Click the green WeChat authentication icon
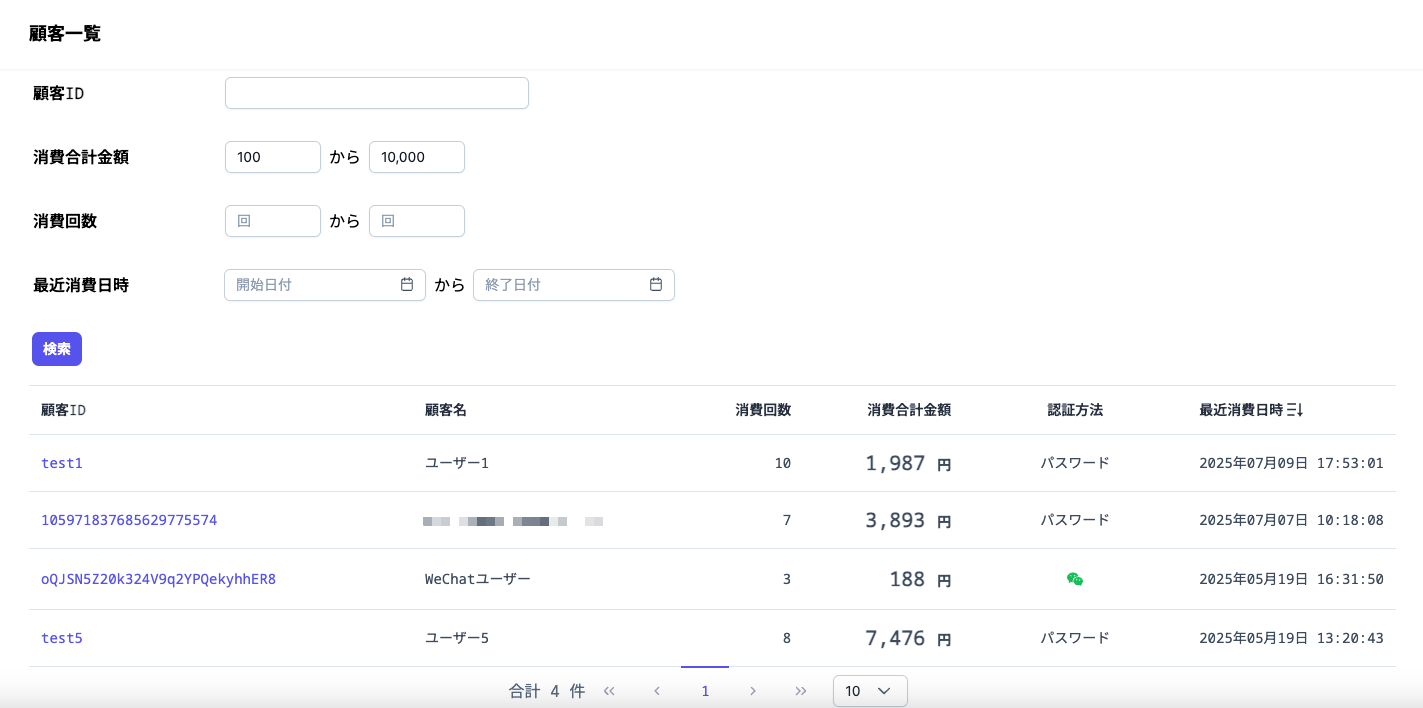Viewport: 1423px width, 708px height. 1075,579
